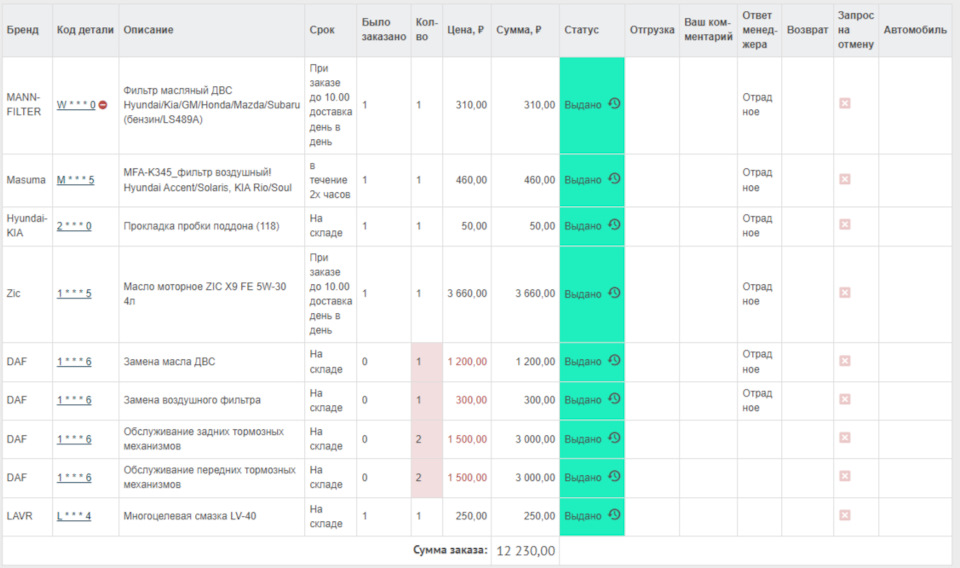Click the Было заказано column header

point(383,29)
